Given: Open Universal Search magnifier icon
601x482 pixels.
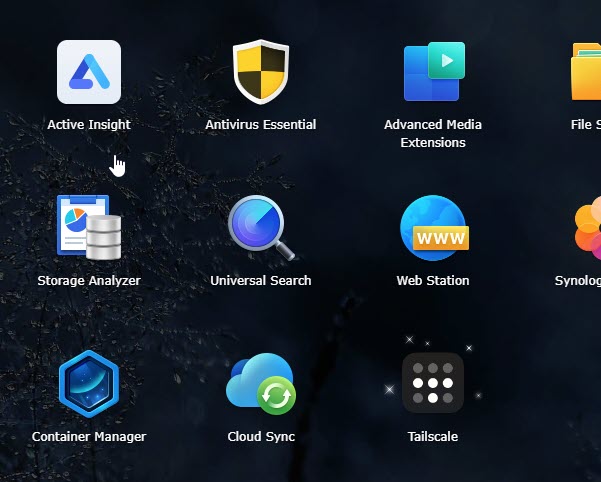Looking at the screenshot, I should [x=261, y=228].
